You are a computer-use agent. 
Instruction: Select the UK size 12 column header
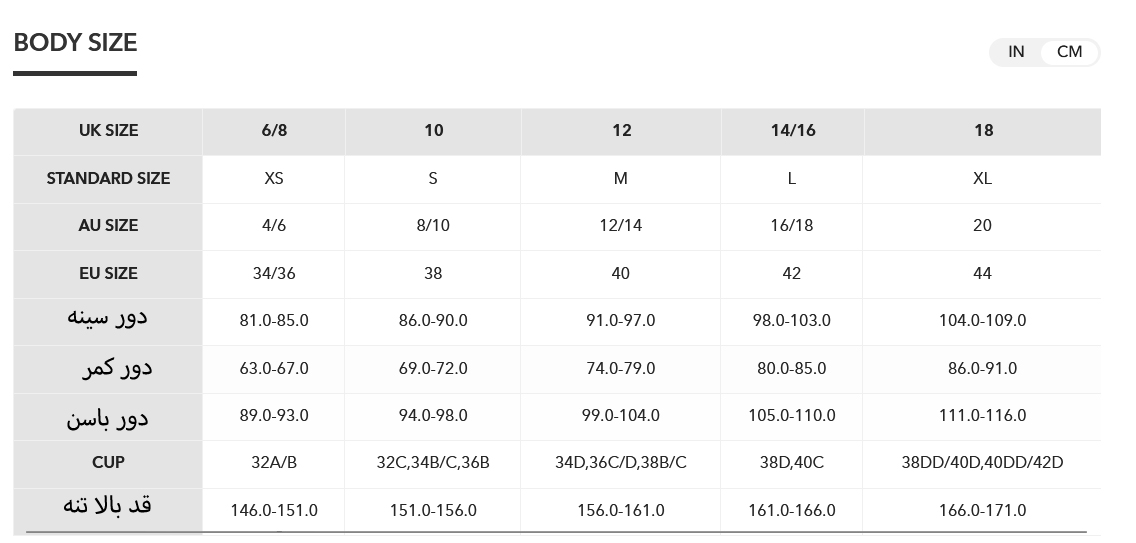click(621, 131)
